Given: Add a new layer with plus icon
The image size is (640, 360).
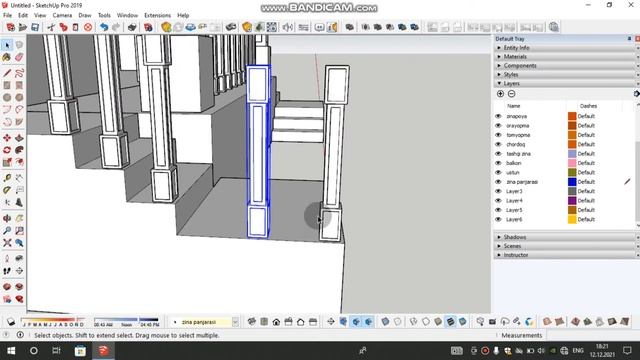Looking at the screenshot, I should point(500,94).
